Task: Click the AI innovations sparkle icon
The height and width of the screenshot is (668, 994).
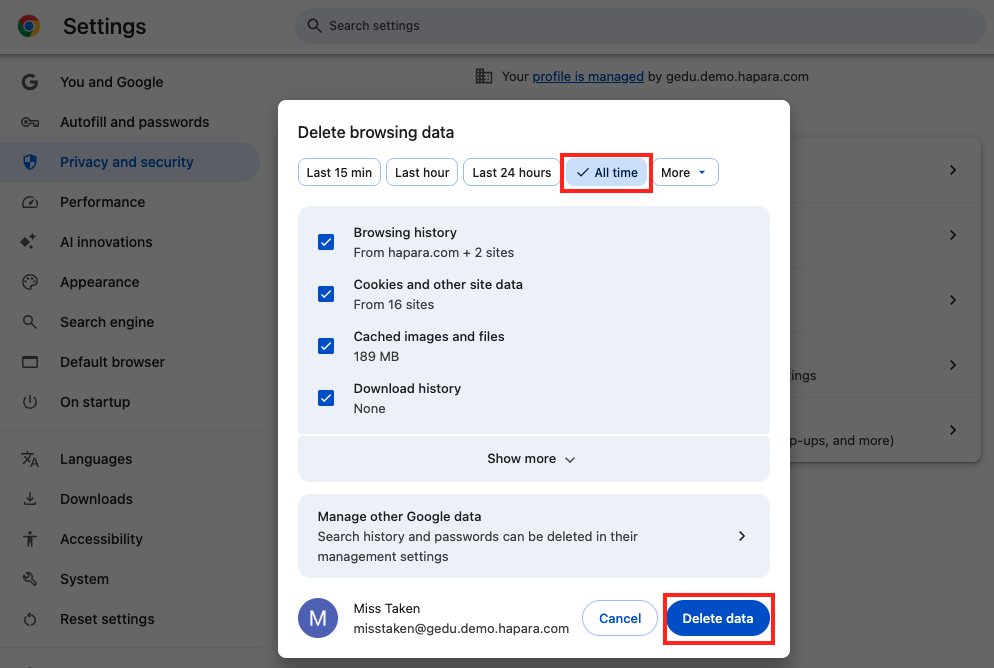Action: 29,242
